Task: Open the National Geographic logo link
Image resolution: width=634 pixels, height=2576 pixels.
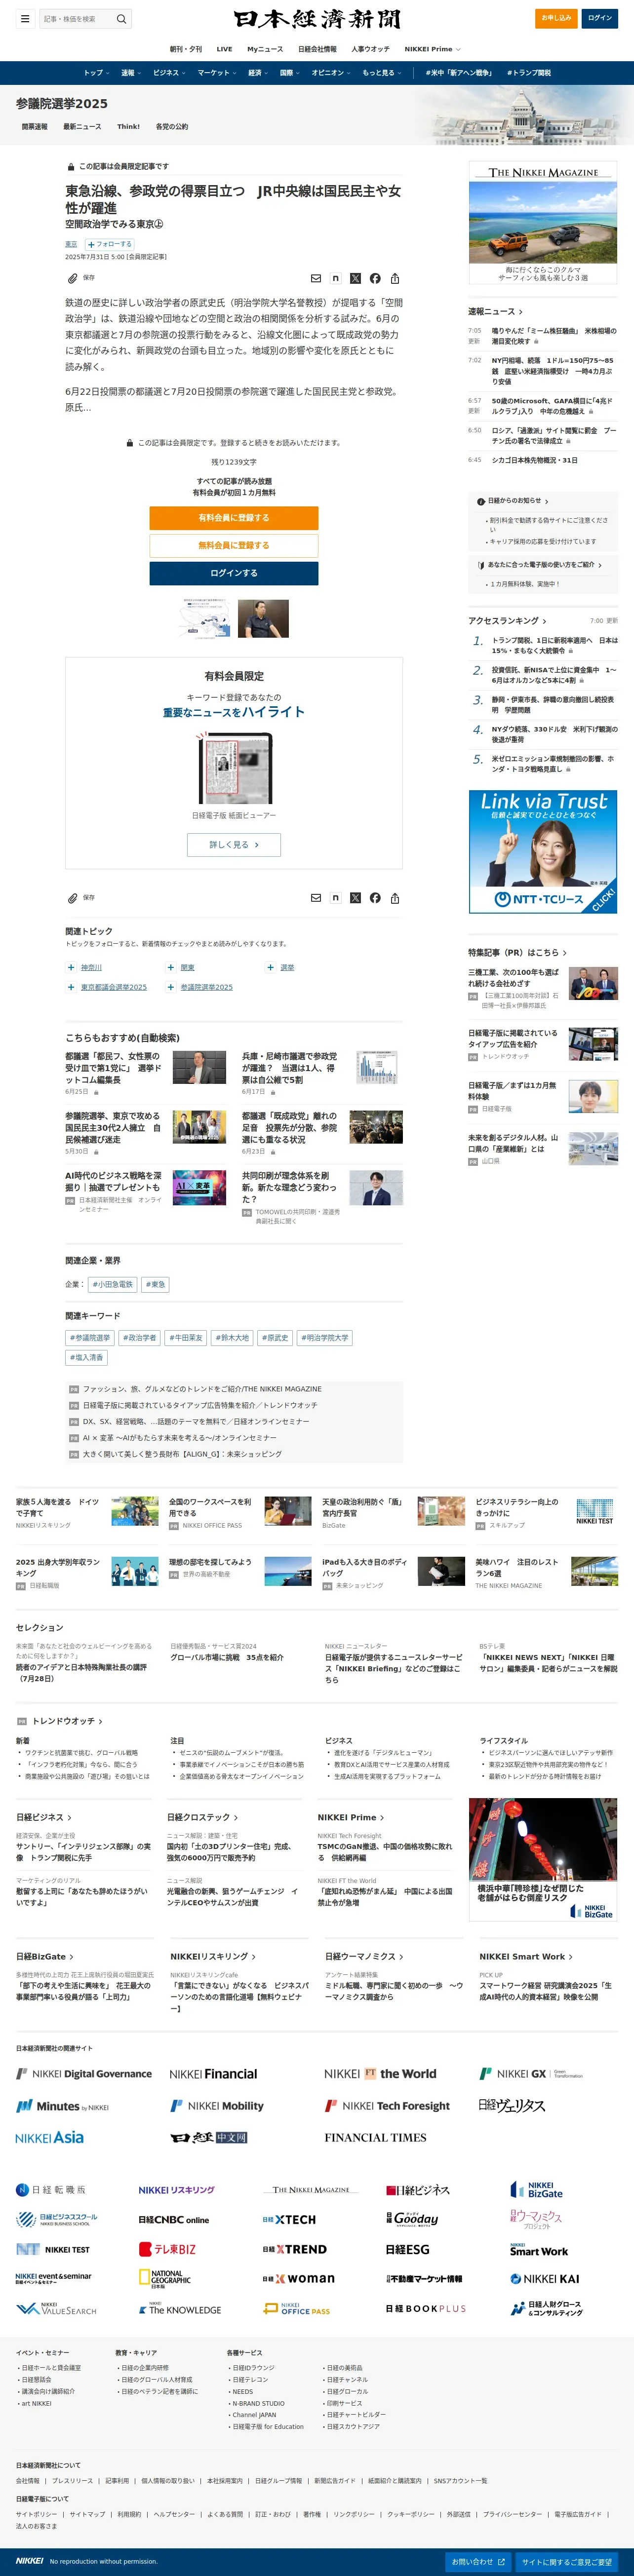Action: [x=164, y=2279]
